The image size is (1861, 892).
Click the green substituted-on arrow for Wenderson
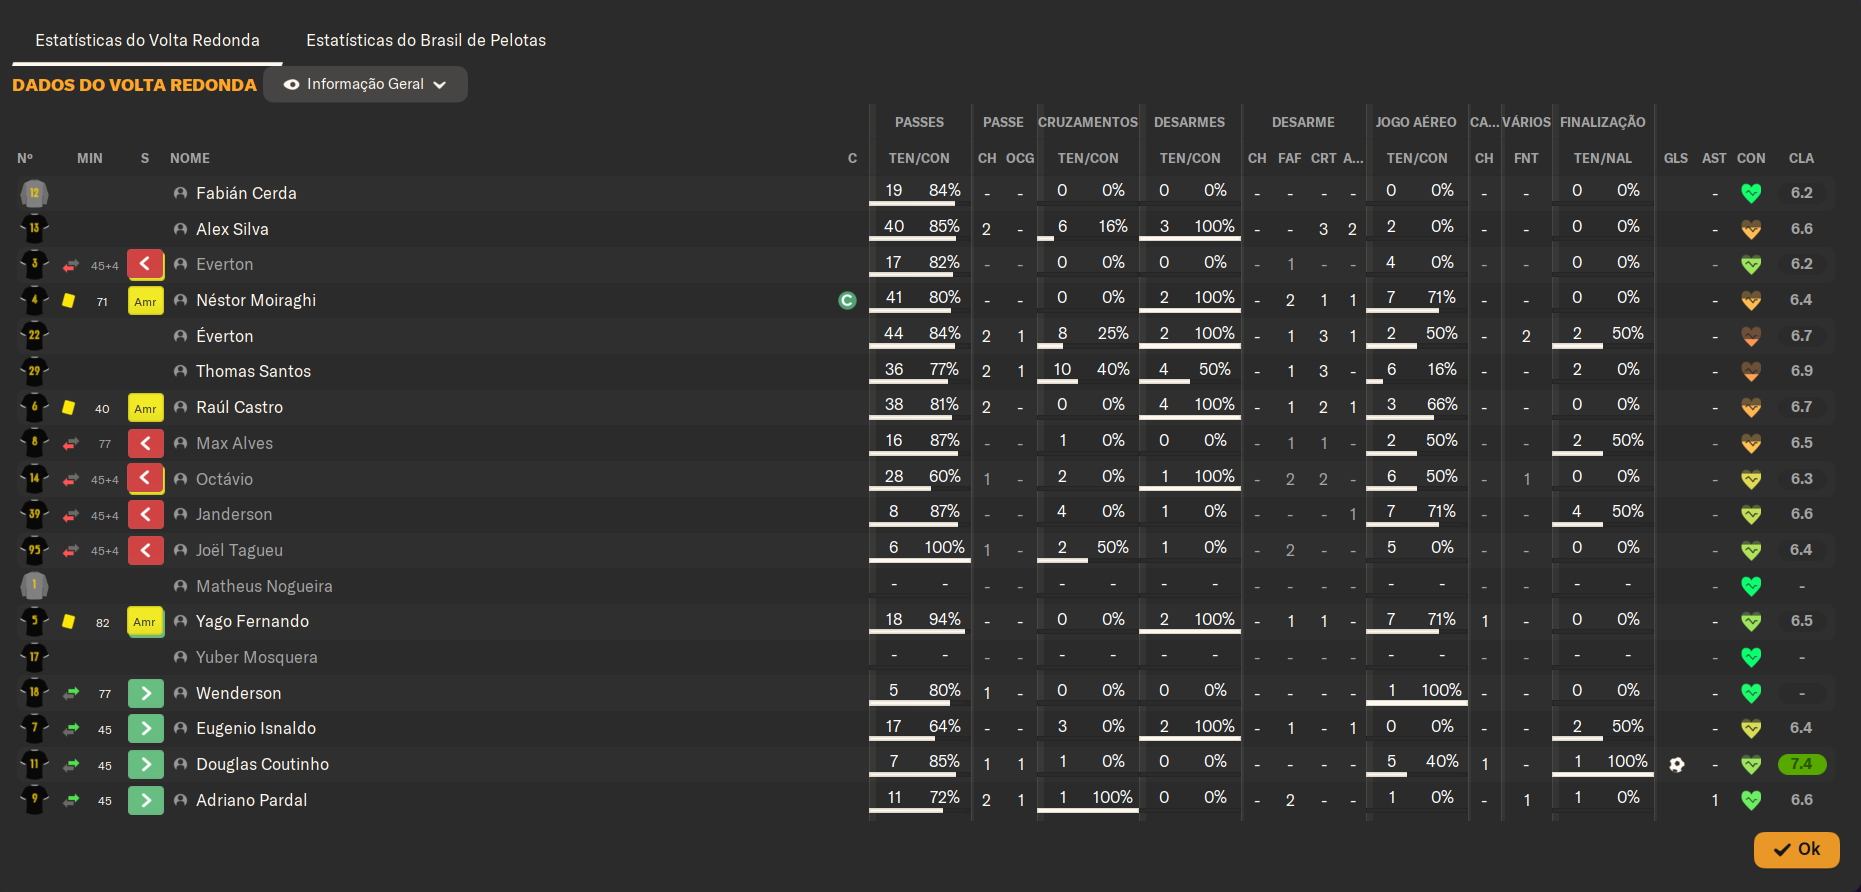[146, 693]
